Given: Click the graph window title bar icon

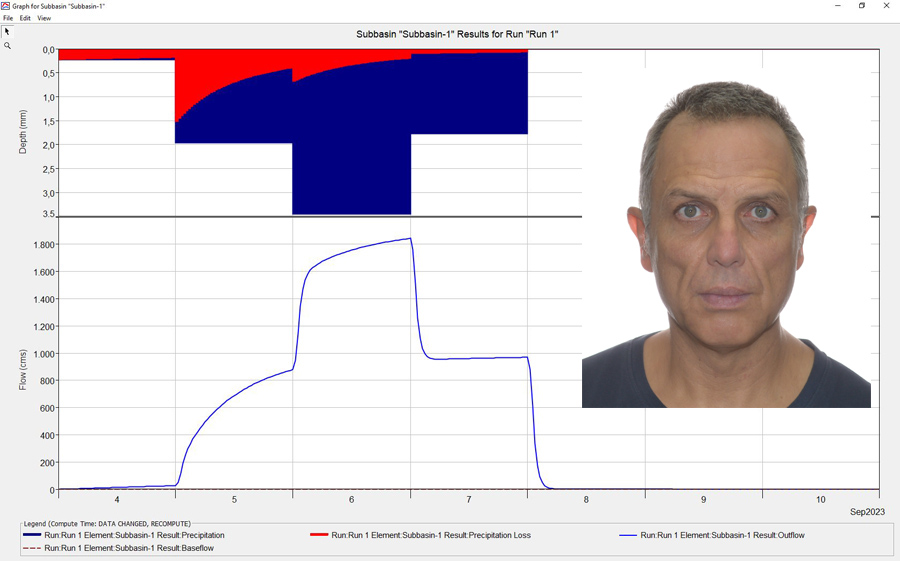Looking at the screenshot, I should (6, 6).
